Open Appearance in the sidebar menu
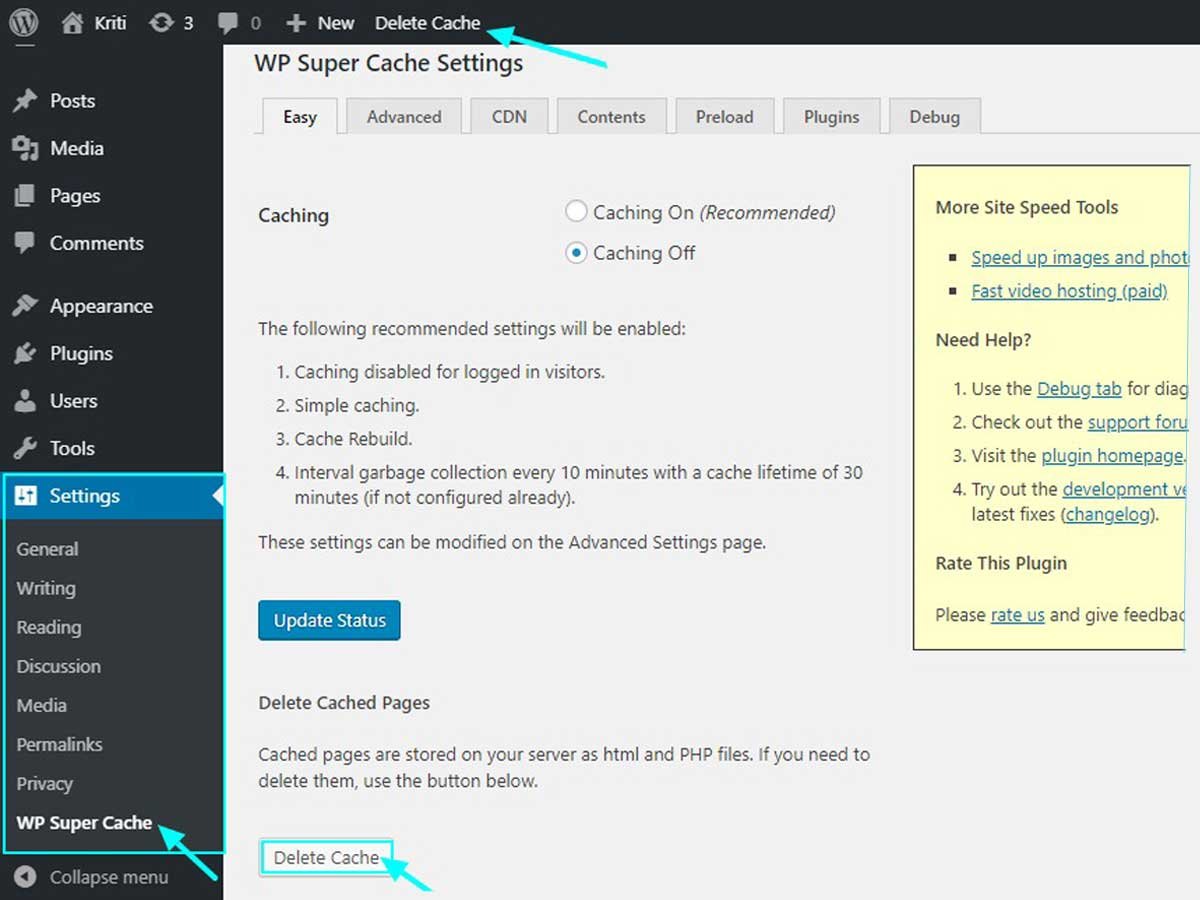 [x=101, y=306]
